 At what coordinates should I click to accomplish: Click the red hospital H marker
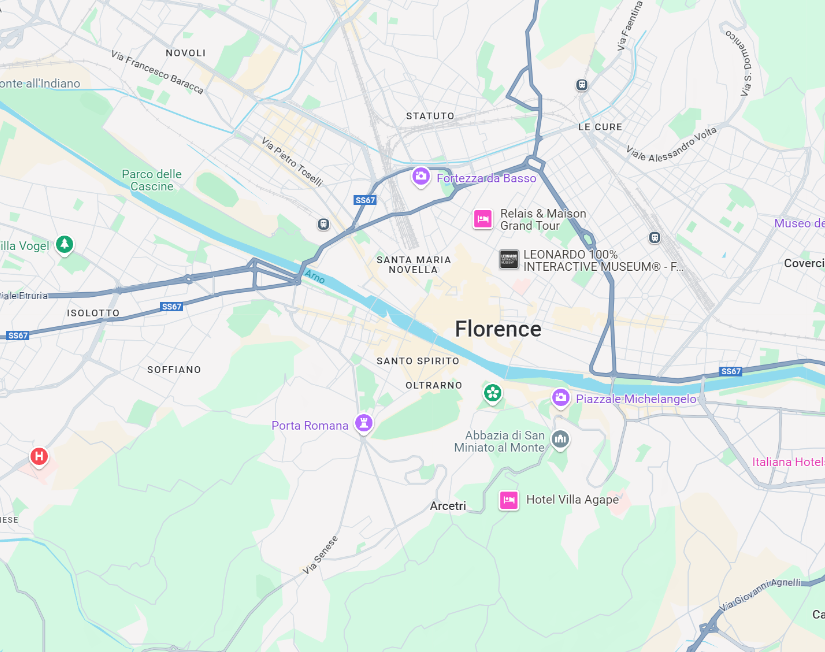(39, 457)
